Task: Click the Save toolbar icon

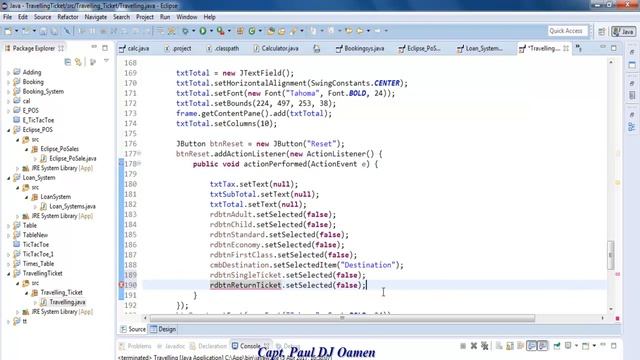Action: [x=43, y=31]
